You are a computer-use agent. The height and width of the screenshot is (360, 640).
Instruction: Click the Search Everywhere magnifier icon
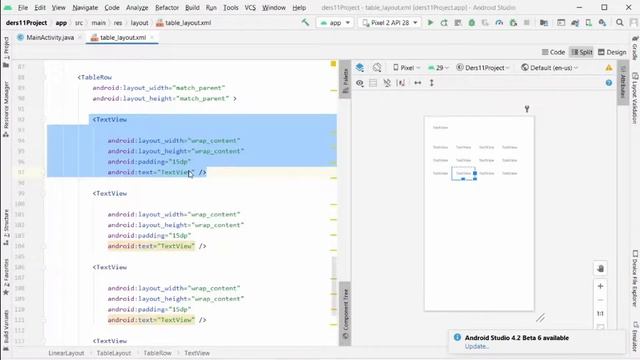click(620, 23)
